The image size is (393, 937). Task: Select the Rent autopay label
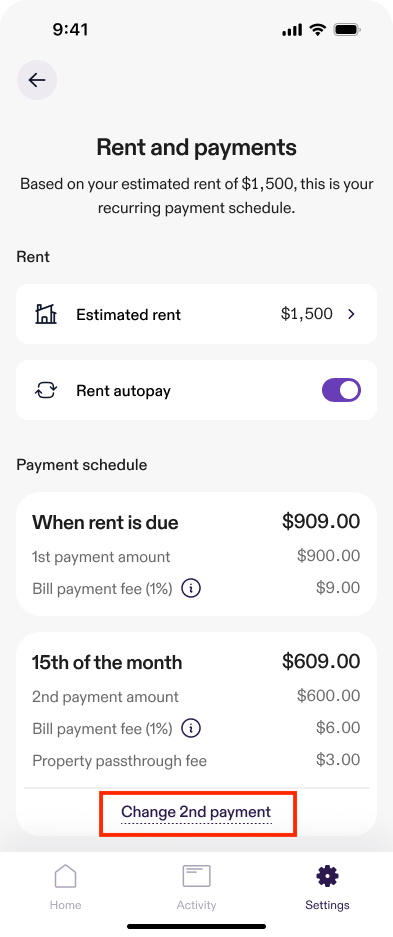click(x=124, y=391)
